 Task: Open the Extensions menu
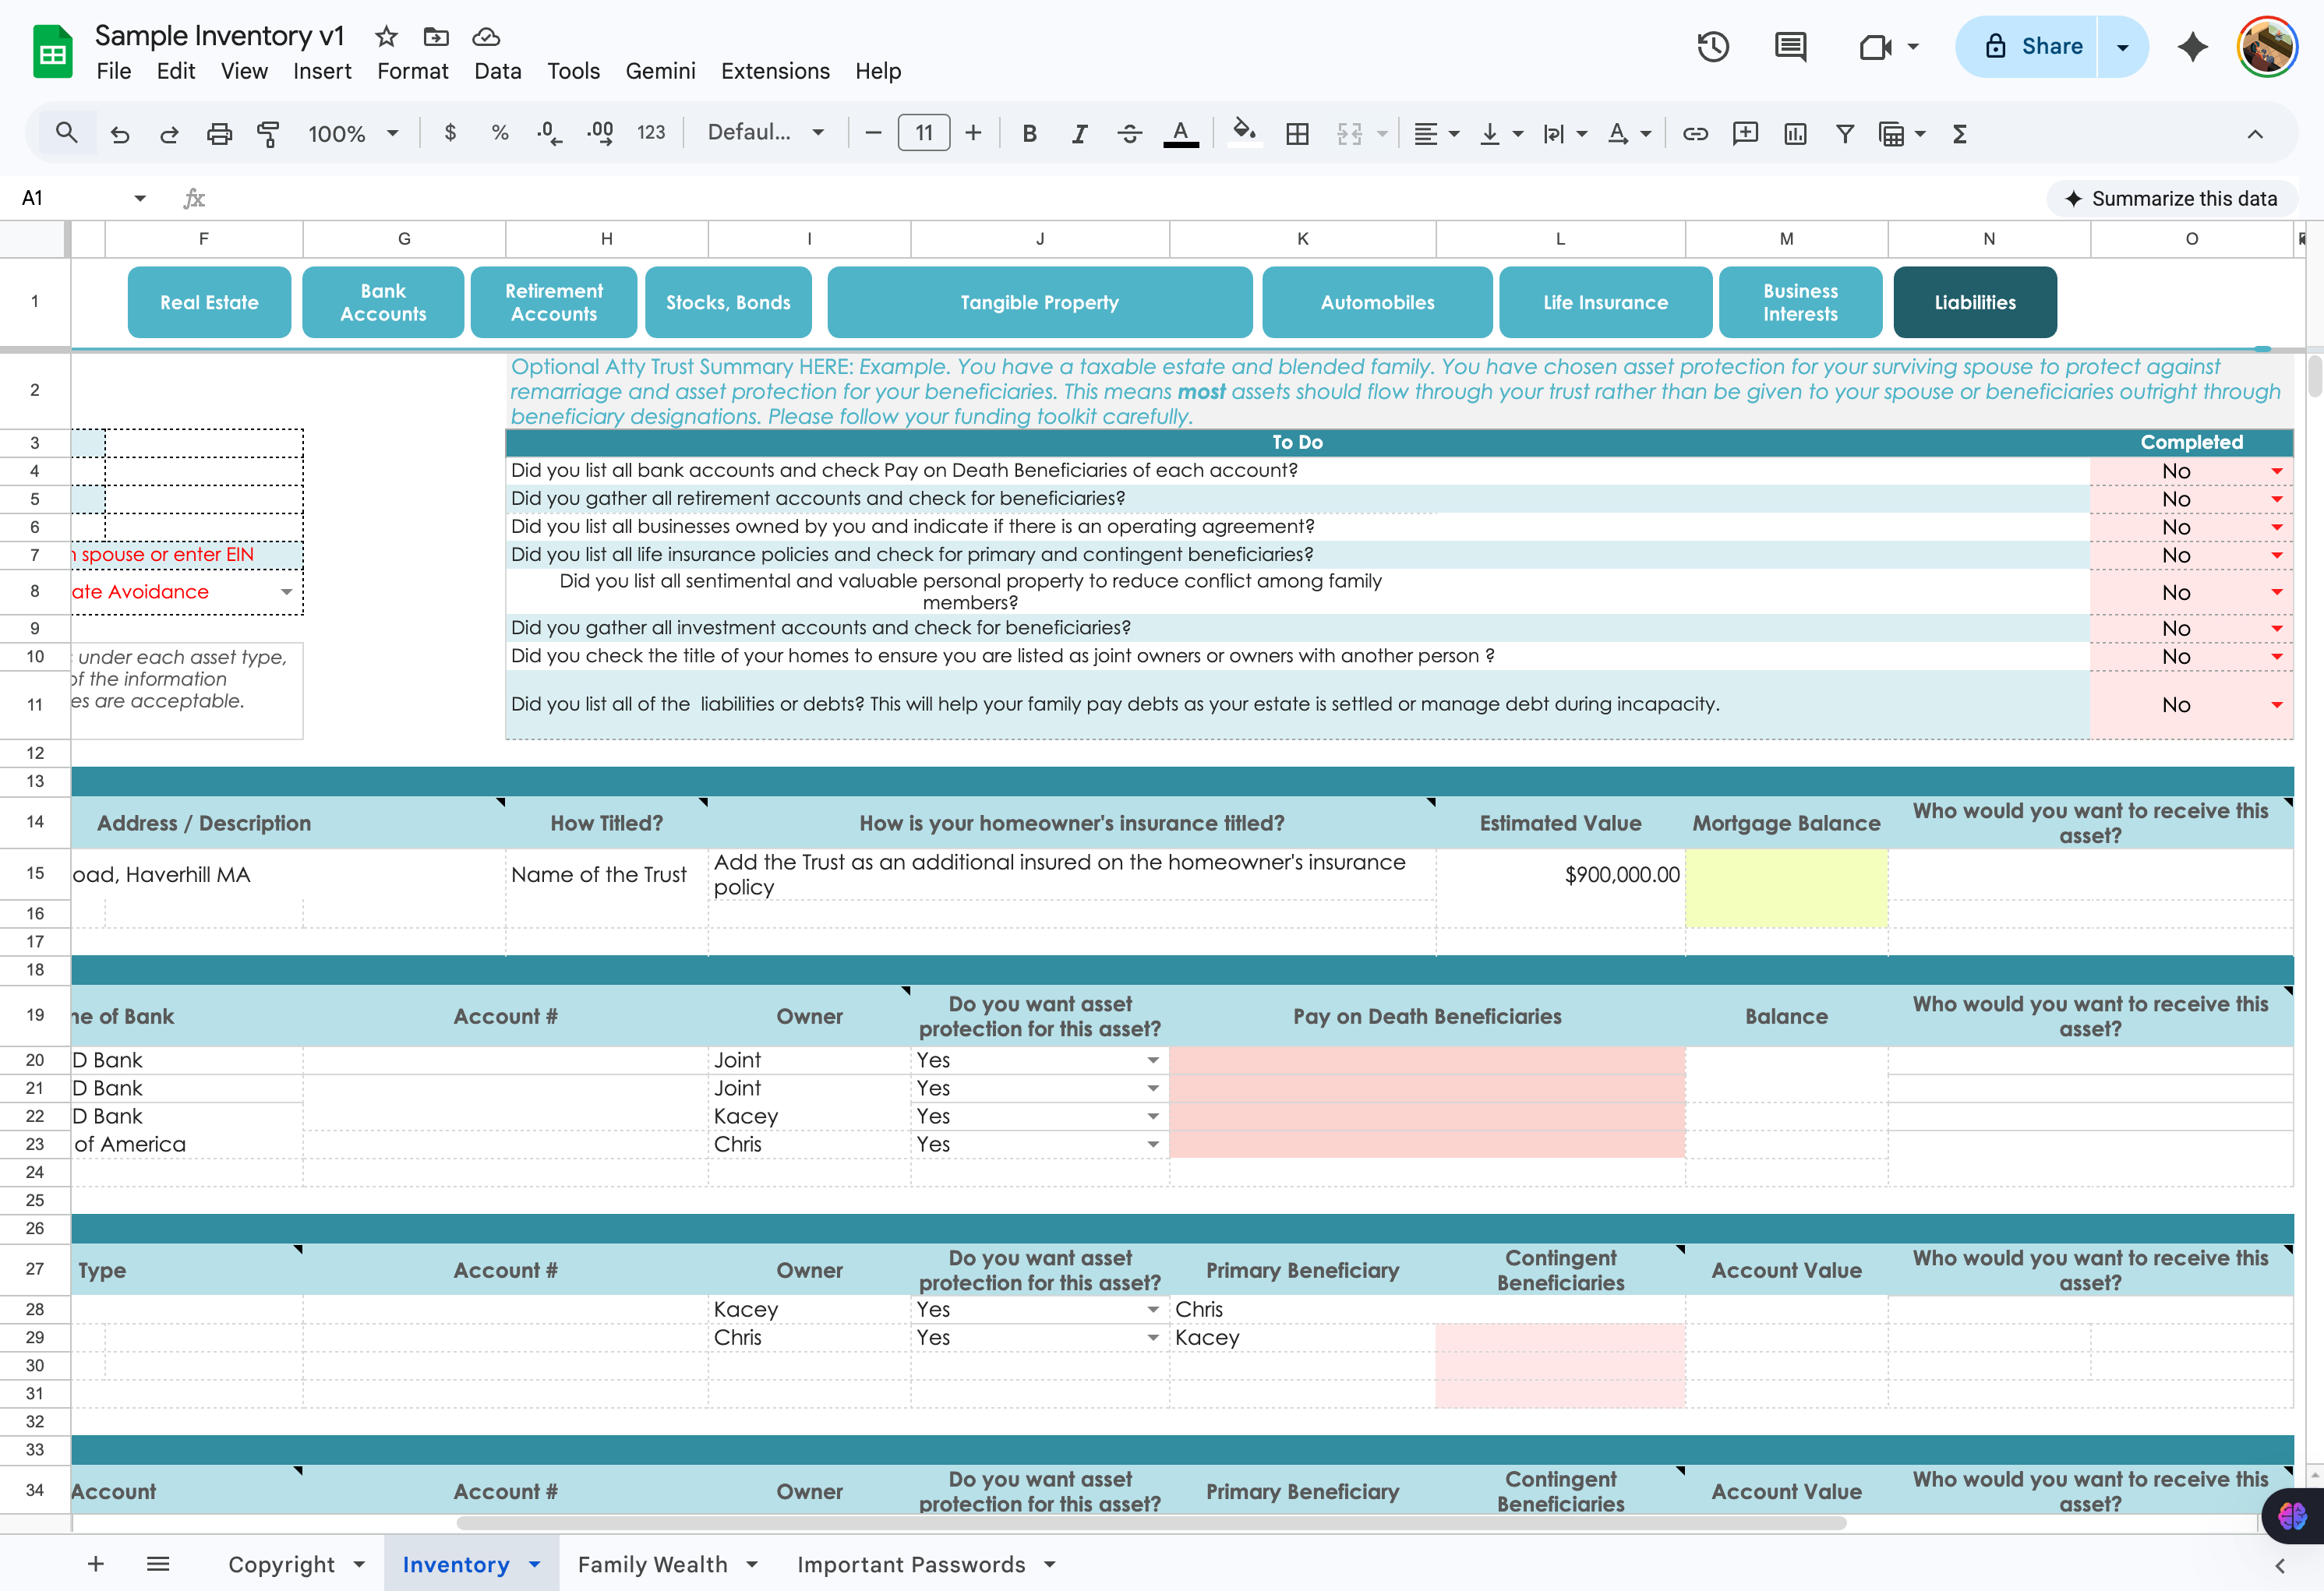(x=775, y=70)
